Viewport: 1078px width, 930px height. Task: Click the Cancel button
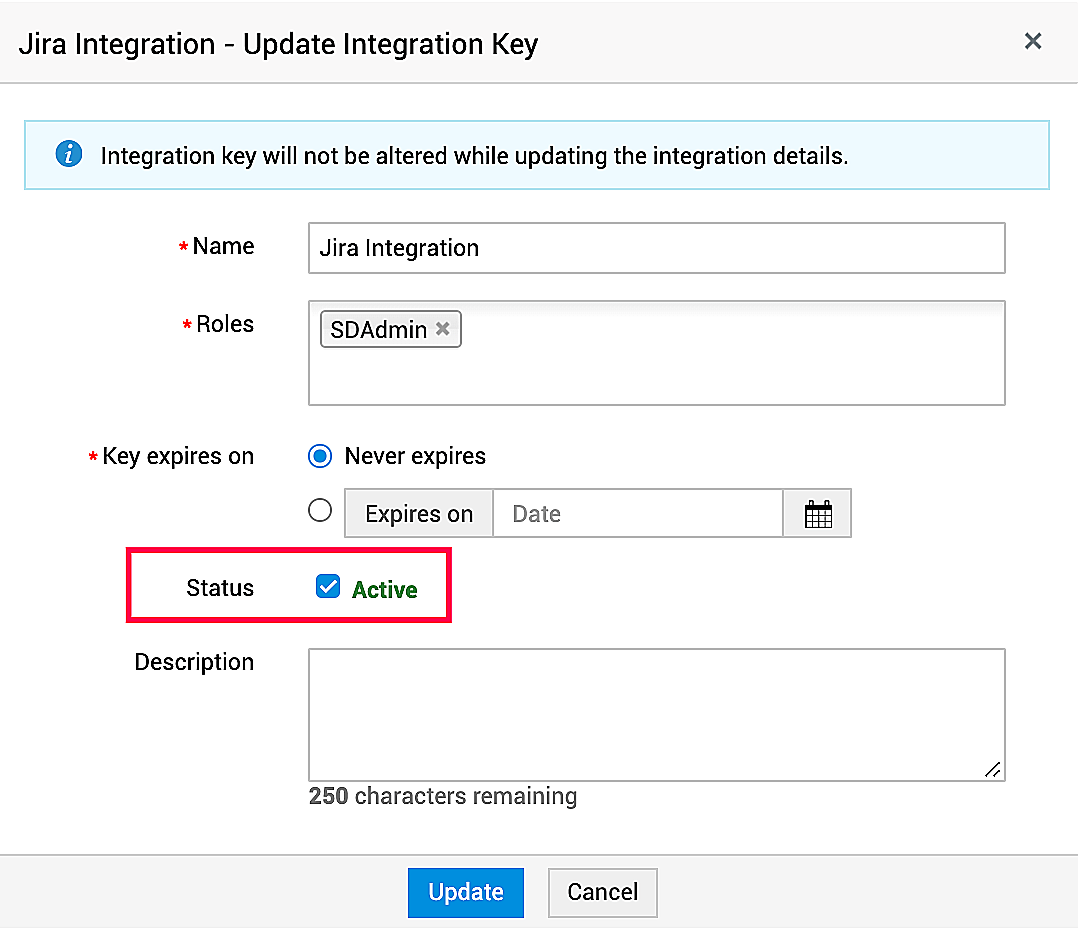[602, 892]
